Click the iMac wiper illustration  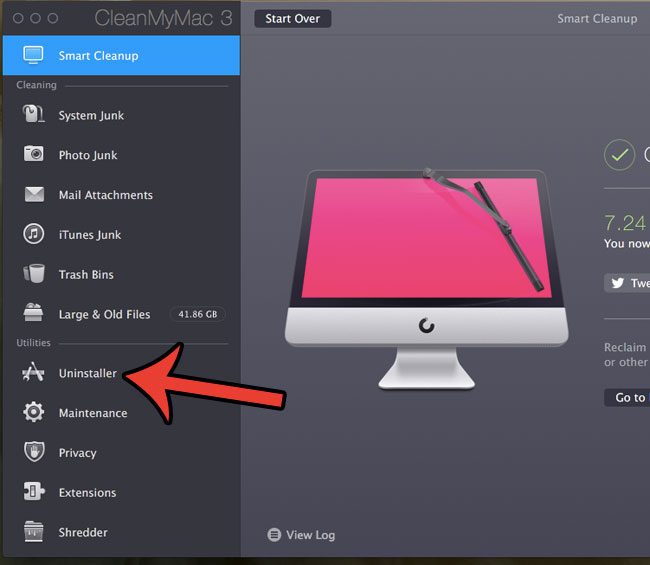(427, 279)
